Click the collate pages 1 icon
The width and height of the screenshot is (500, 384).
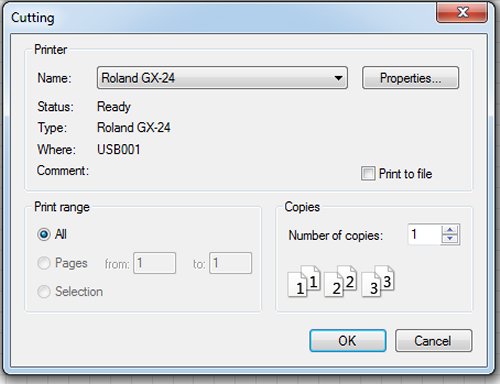(304, 281)
